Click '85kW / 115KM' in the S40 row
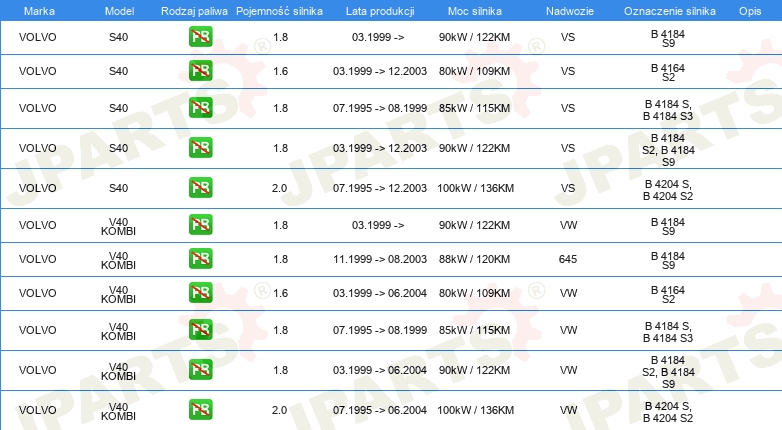The width and height of the screenshot is (782, 430). pyautogui.click(x=474, y=108)
